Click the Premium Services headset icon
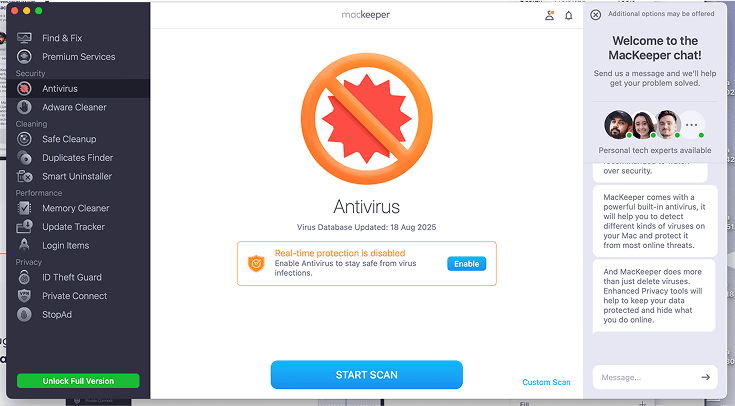Viewport: 735px width, 406px height. [24, 57]
